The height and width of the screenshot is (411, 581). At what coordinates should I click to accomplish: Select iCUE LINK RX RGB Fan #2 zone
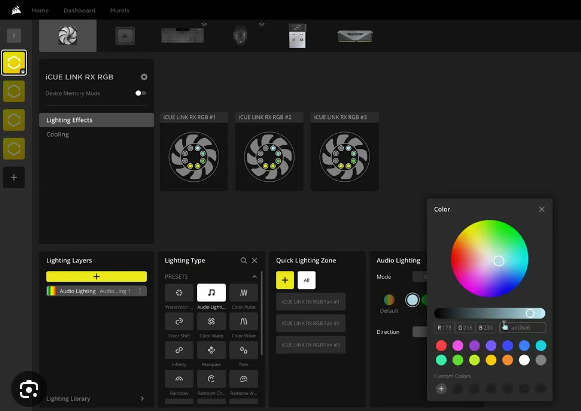(311, 323)
